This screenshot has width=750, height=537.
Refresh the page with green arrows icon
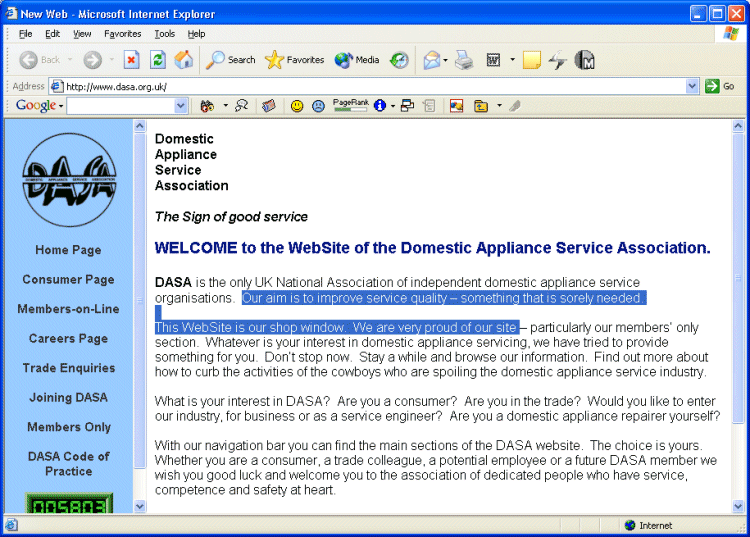tap(158, 60)
